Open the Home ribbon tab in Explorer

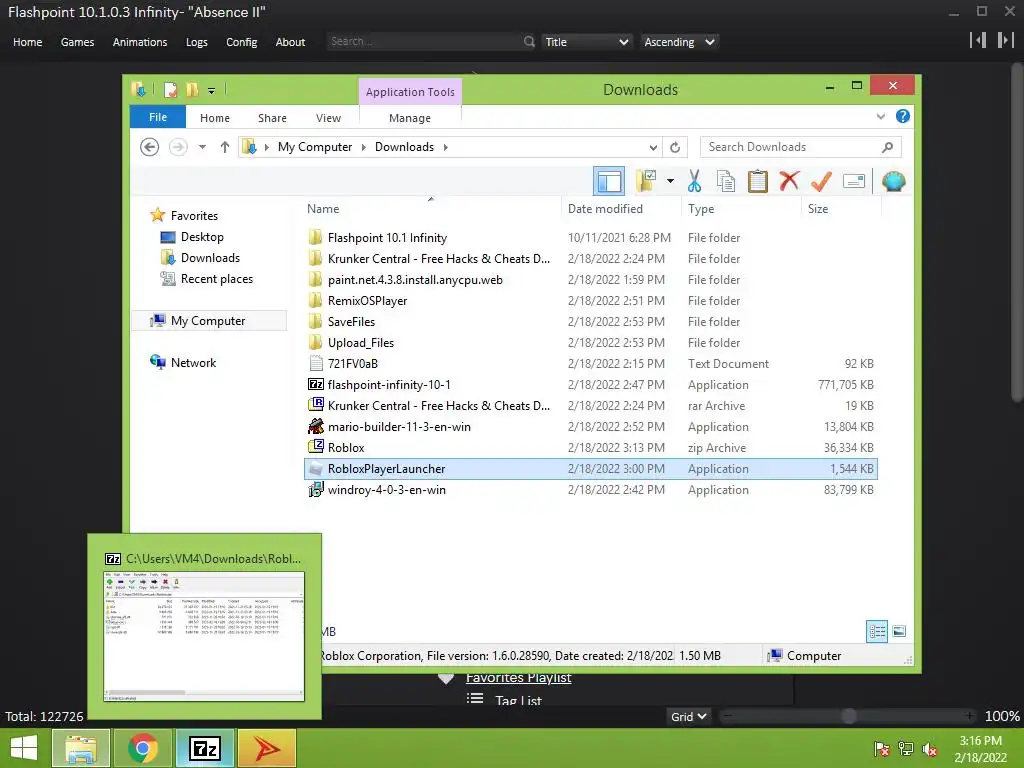[215, 118]
